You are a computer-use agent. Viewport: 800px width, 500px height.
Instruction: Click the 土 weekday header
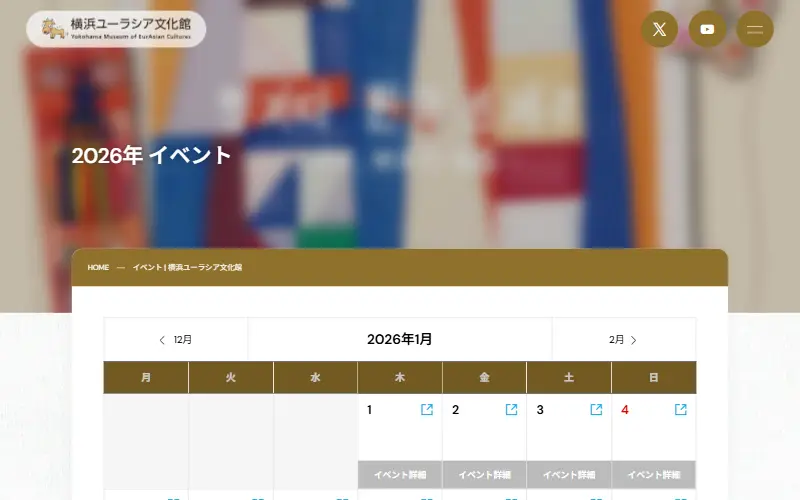click(569, 378)
